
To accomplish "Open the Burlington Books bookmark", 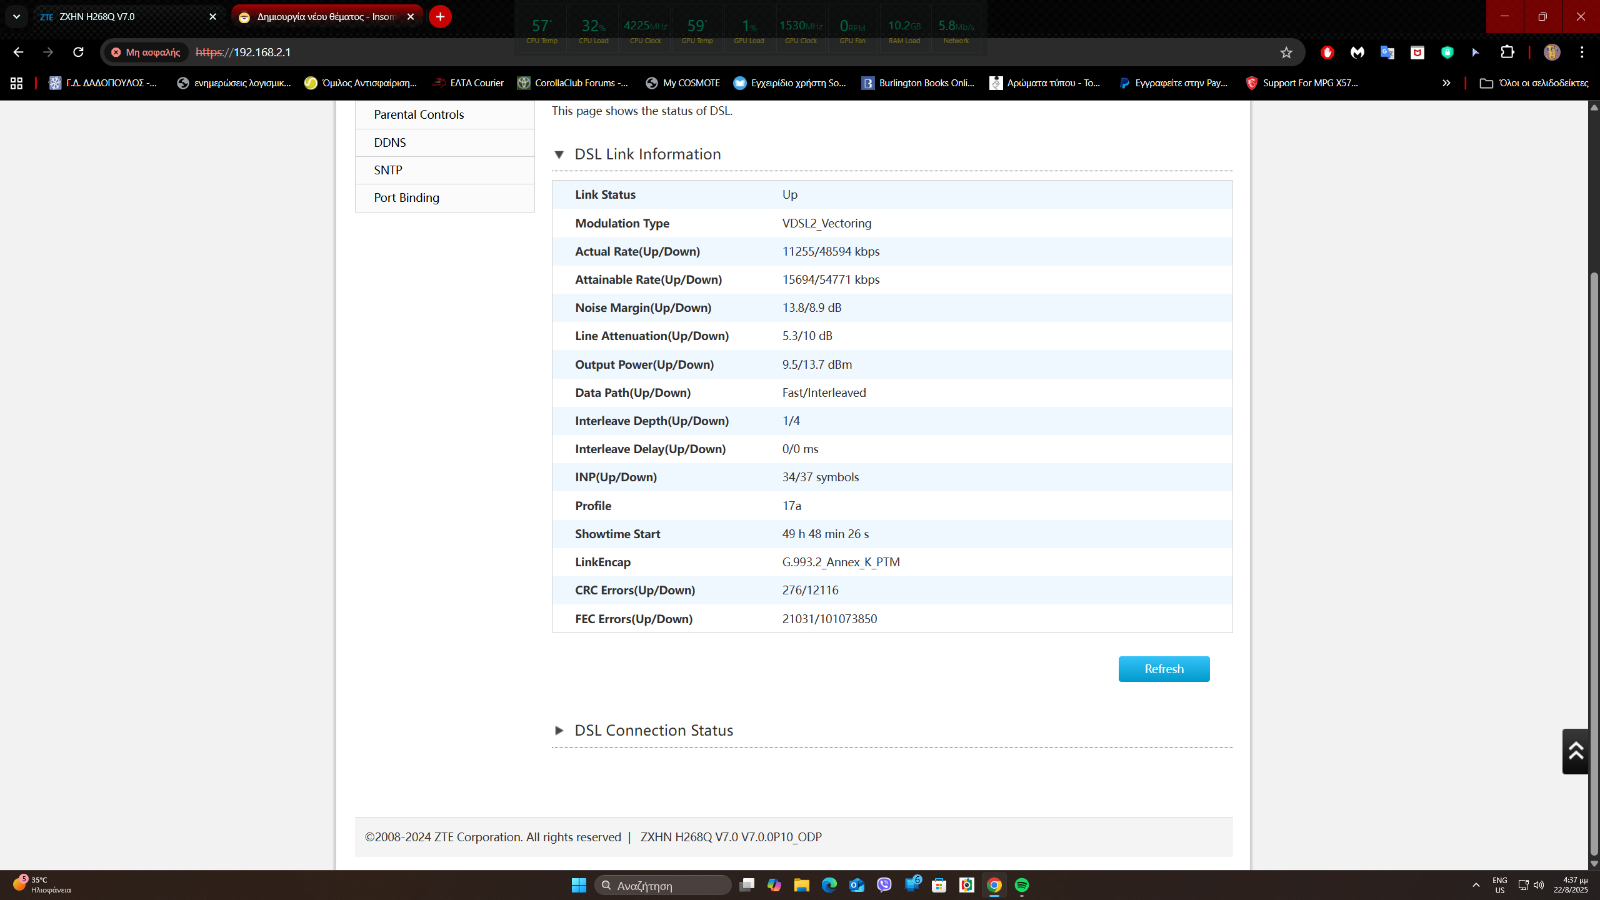I will point(918,83).
